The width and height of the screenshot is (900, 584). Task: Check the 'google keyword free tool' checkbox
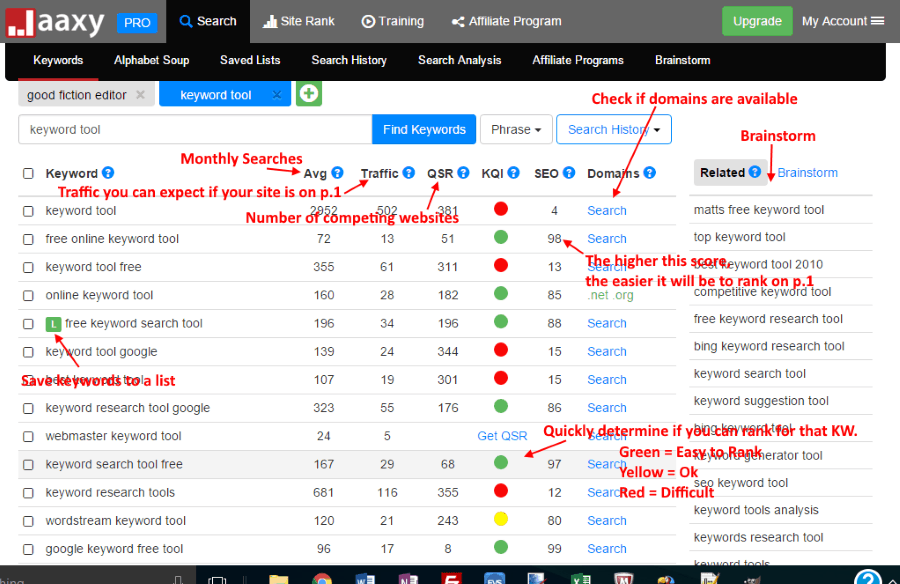click(28, 550)
